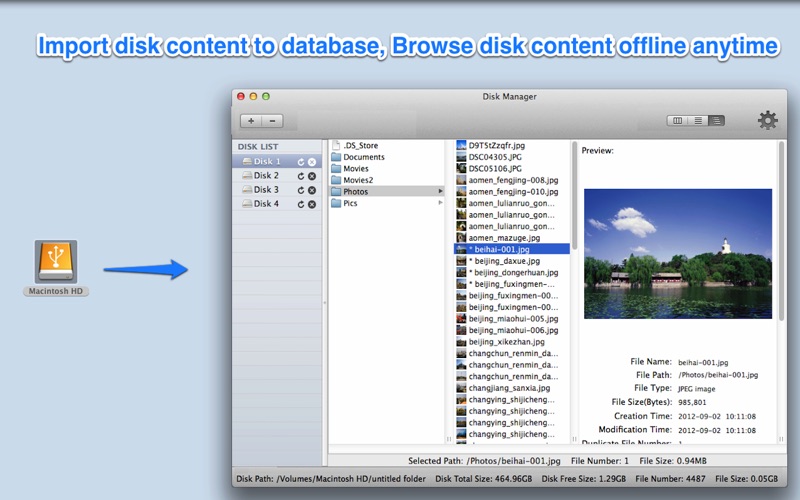Open the Movies folder
Viewport: 800px width, 500px height.
tap(386, 168)
